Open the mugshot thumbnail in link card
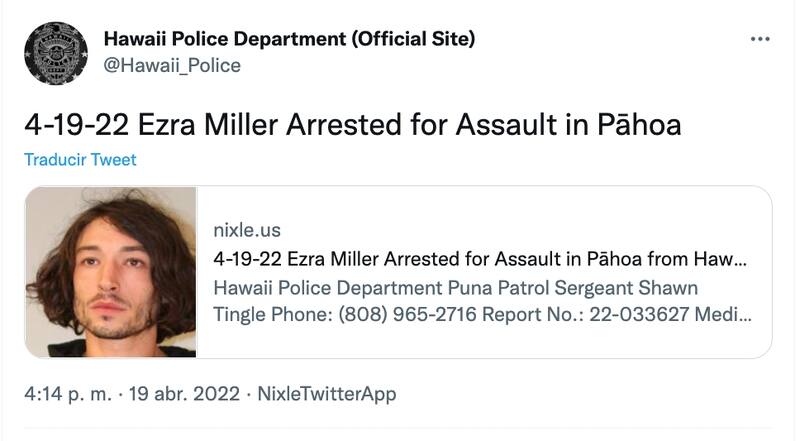Image resolution: width=800 pixels, height=441 pixels. 111,272
